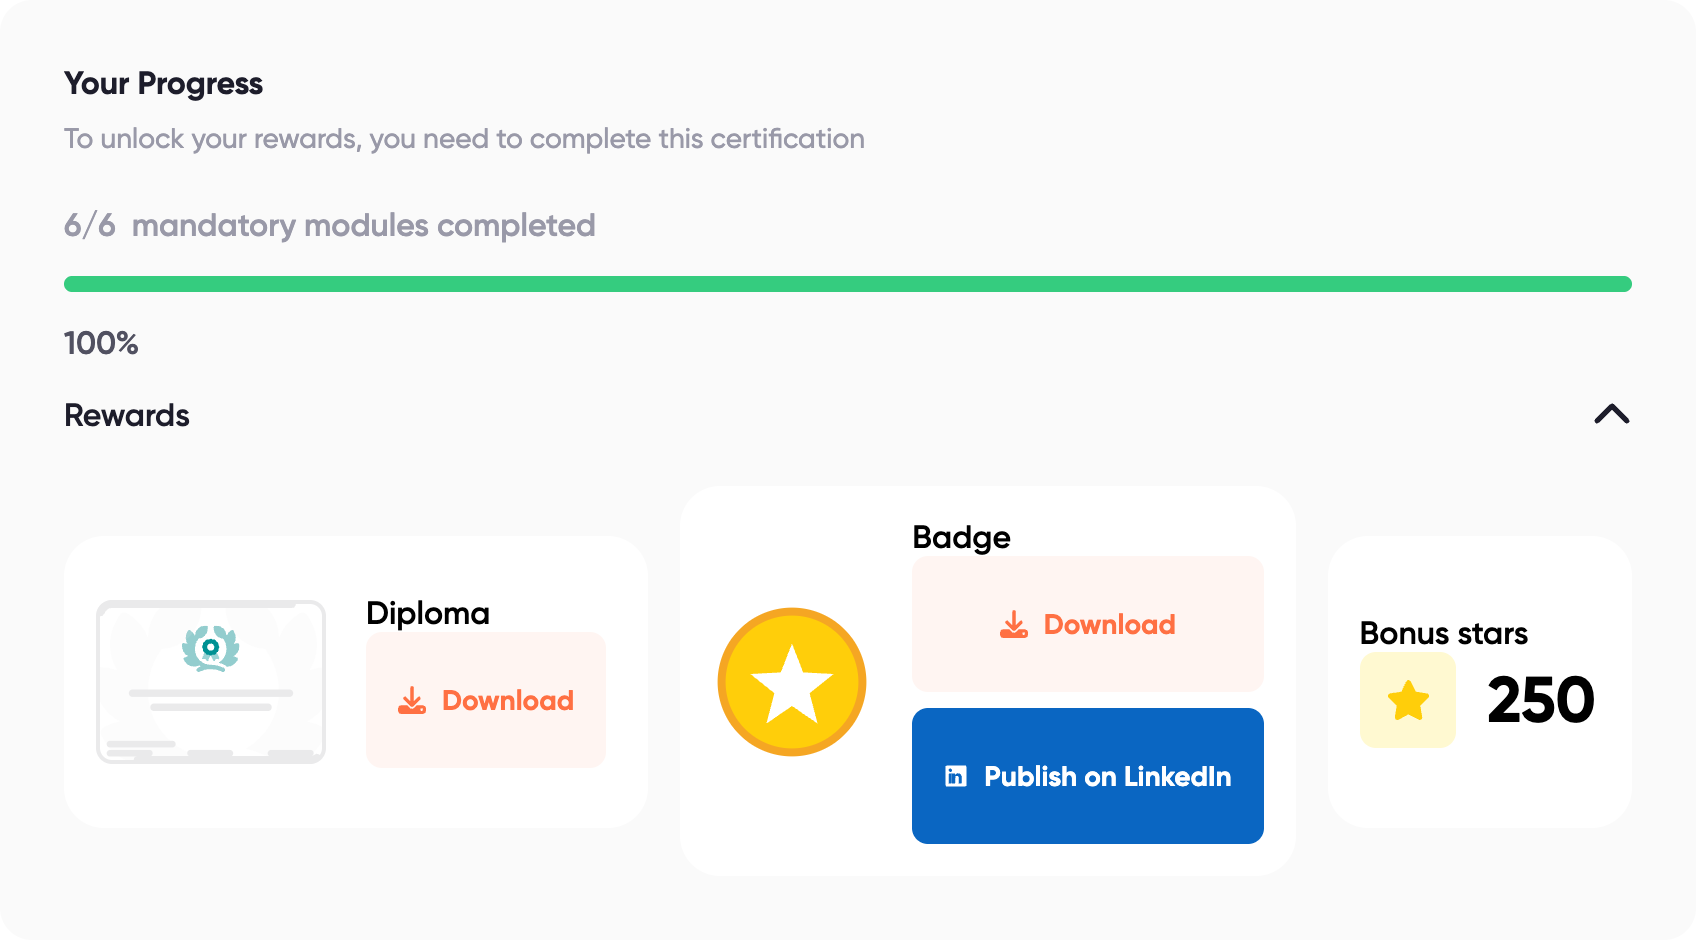Click the 6/6 mandatory modules completed text

coord(330,226)
